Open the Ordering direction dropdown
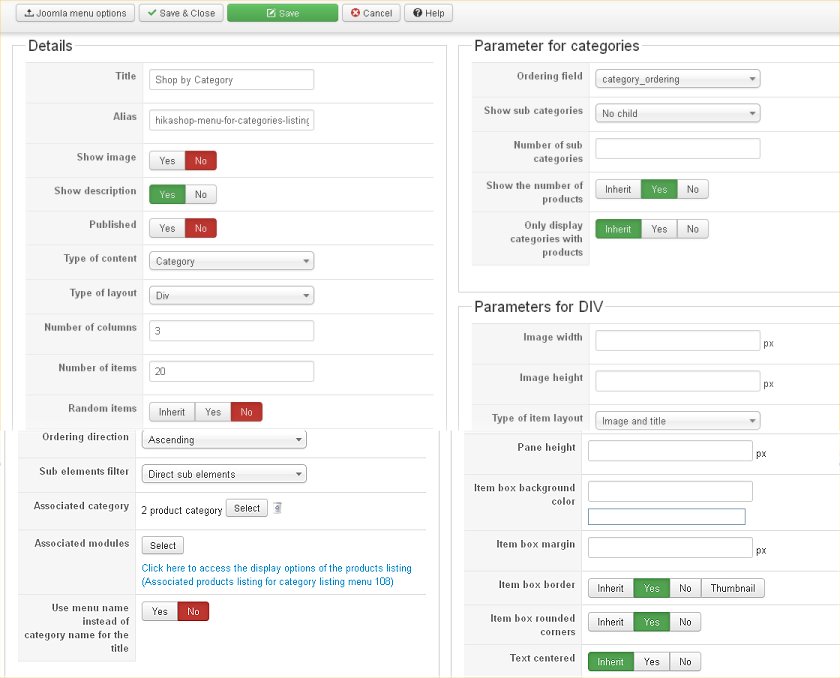The height and width of the screenshot is (678, 840). [224, 440]
